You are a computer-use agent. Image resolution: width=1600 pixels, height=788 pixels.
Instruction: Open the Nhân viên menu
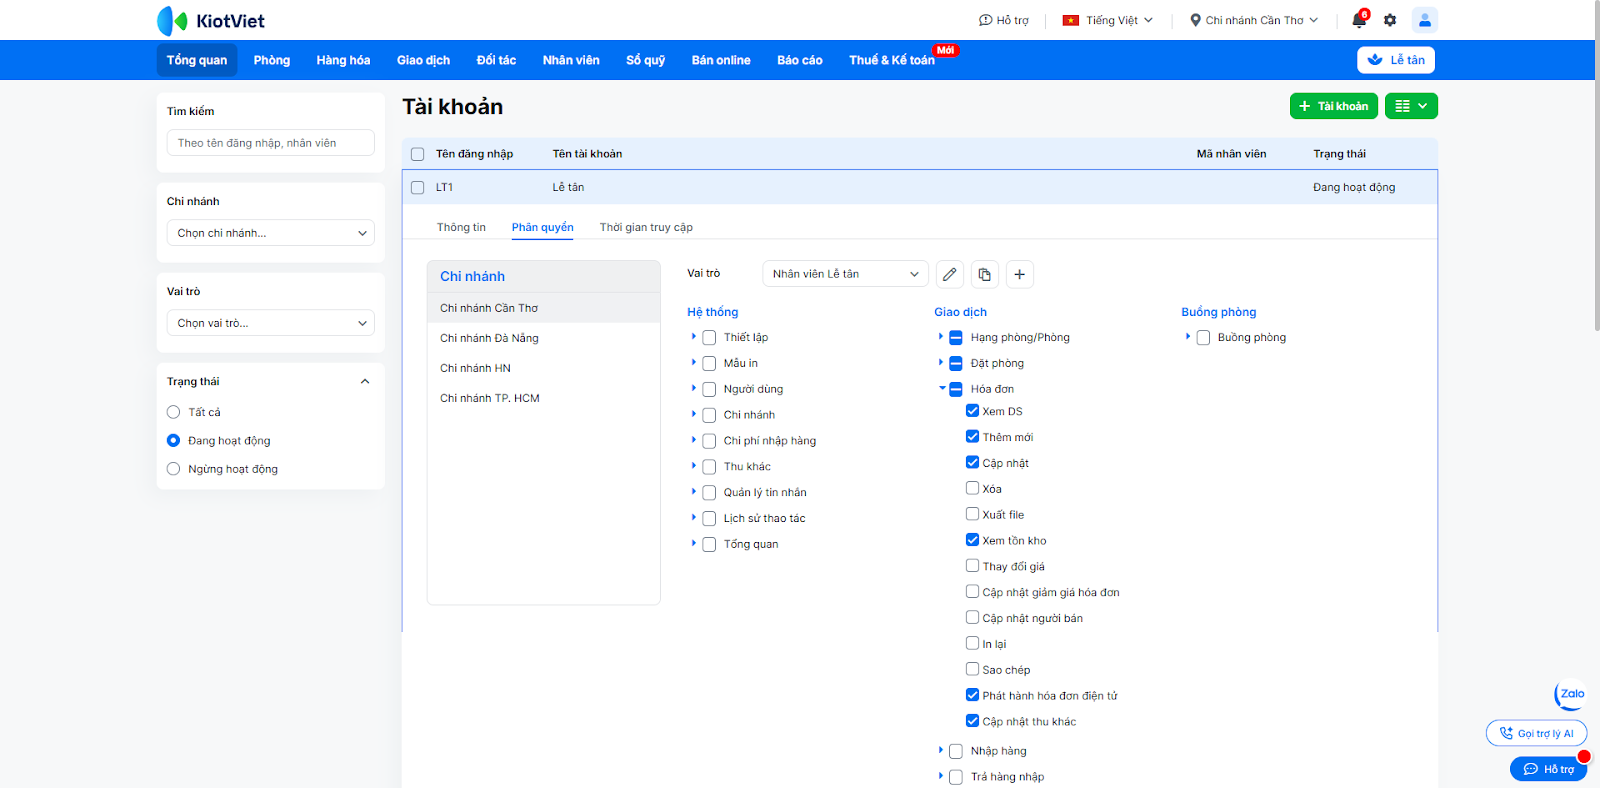point(571,60)
